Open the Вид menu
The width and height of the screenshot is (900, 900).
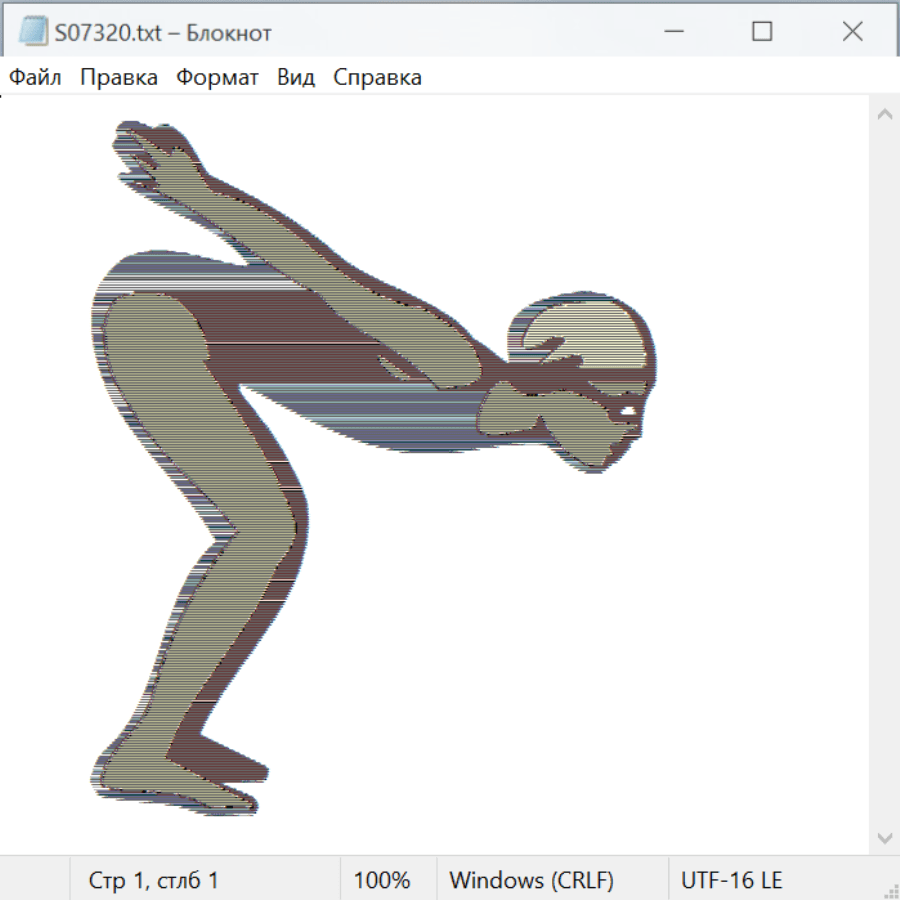coord(295,78)
